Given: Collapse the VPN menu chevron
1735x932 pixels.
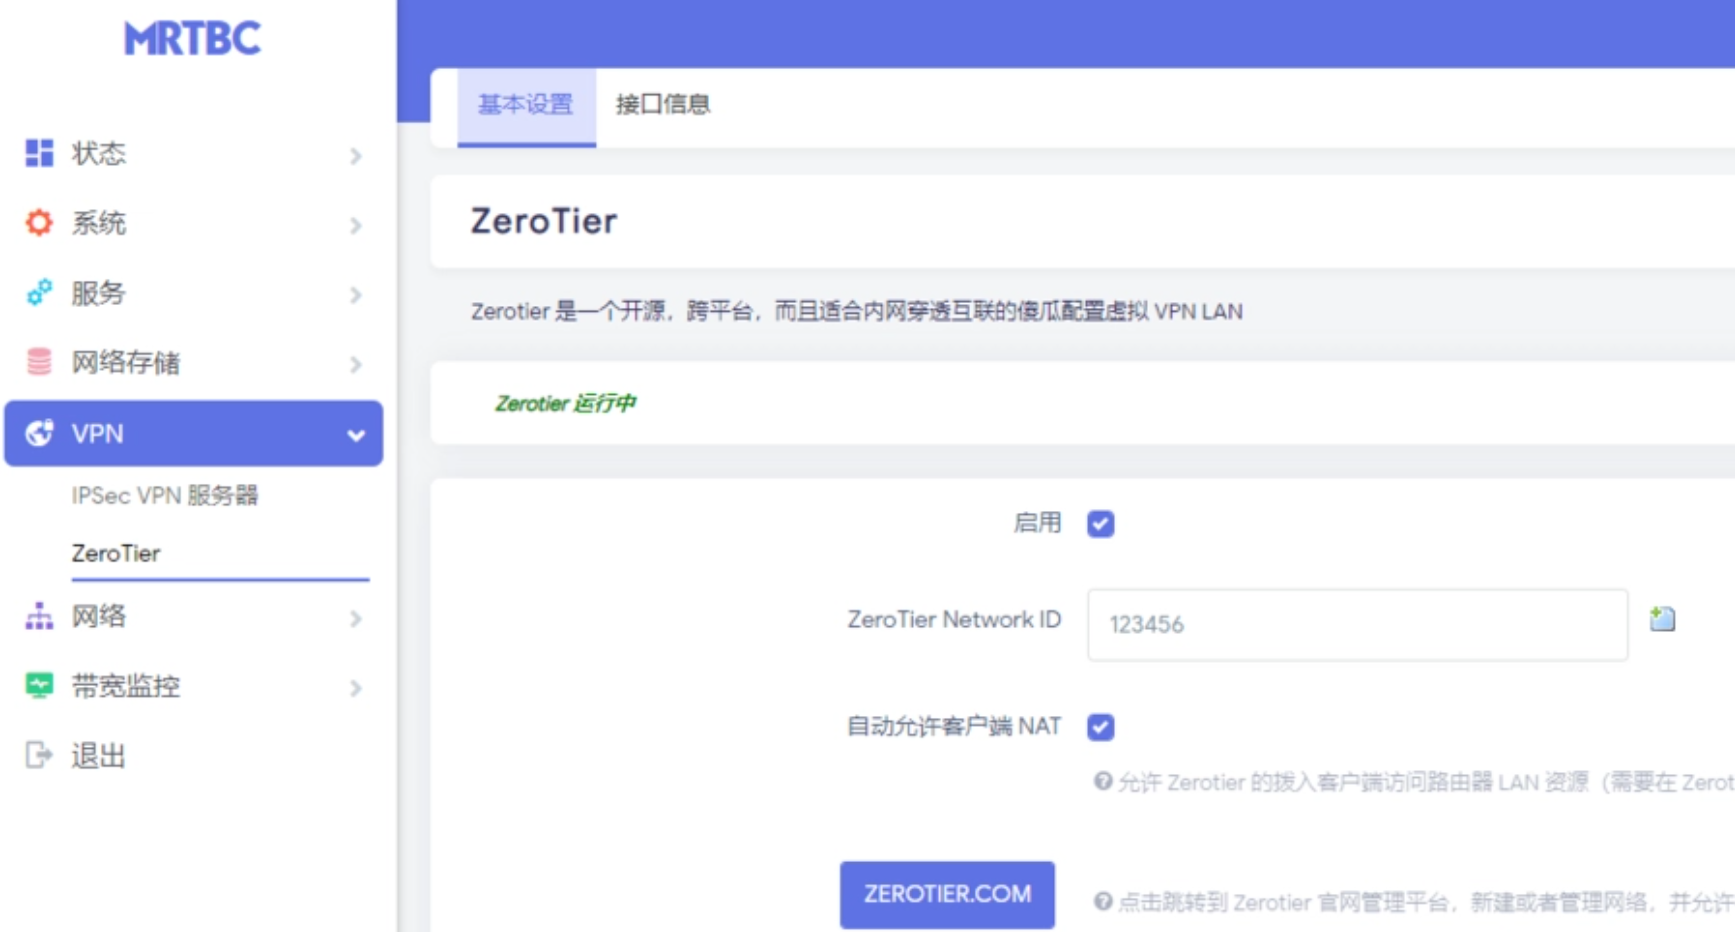Looking at the screenshot, I should [x=355, y=435].
